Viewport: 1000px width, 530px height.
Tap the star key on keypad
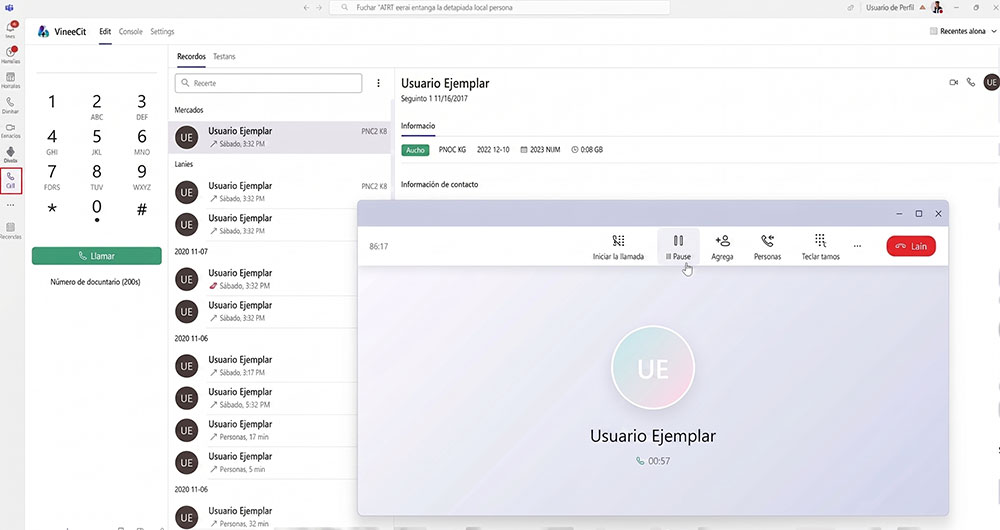52,209
